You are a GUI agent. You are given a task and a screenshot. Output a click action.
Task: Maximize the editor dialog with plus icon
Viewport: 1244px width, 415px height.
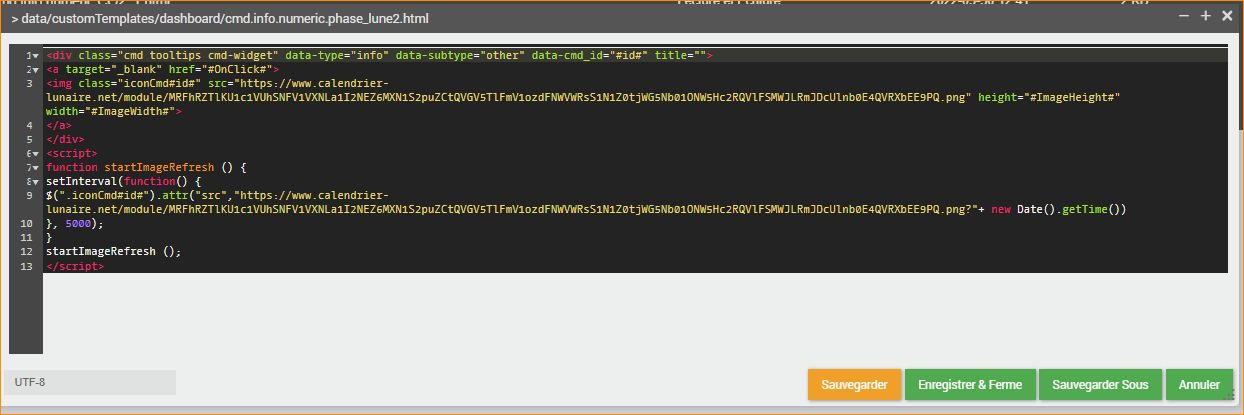[1205, 16]
